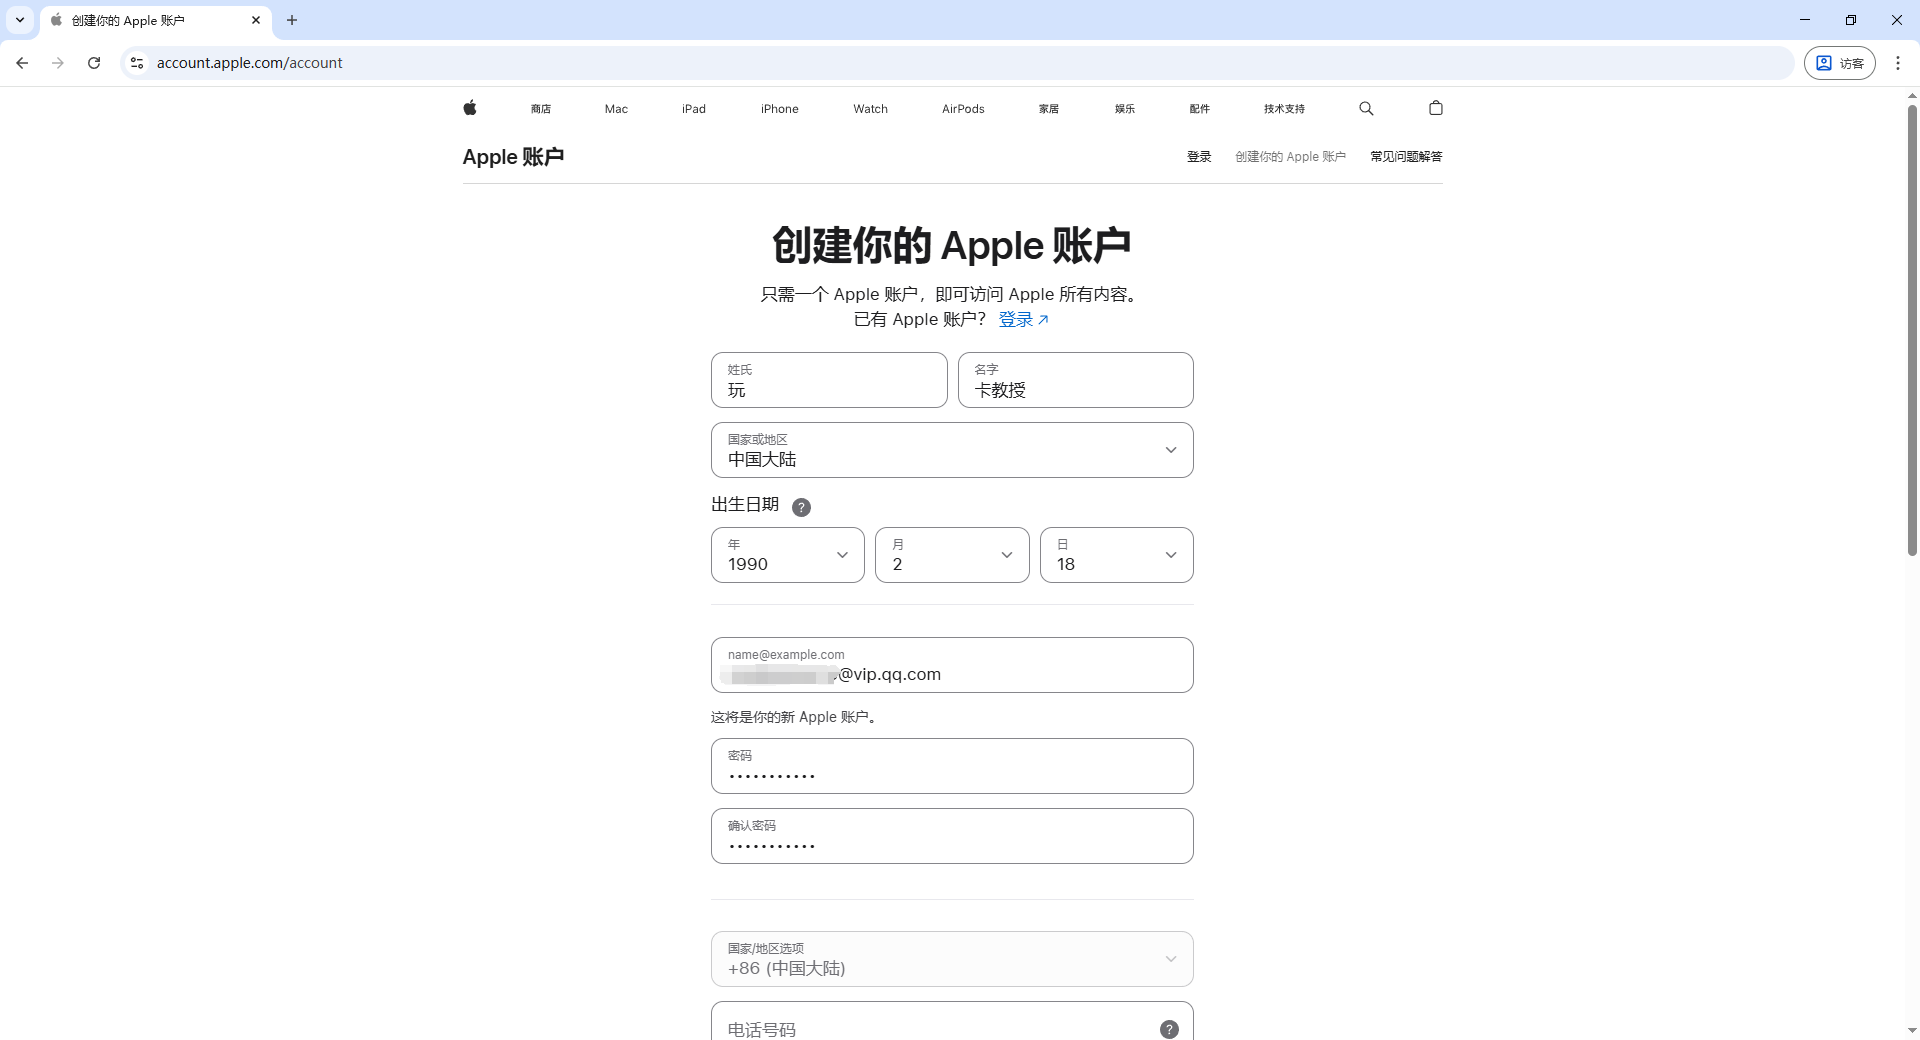This screenshot has width=1920, height=1040.
Task: Click the email address input field
Action: [x=952, y=665]
